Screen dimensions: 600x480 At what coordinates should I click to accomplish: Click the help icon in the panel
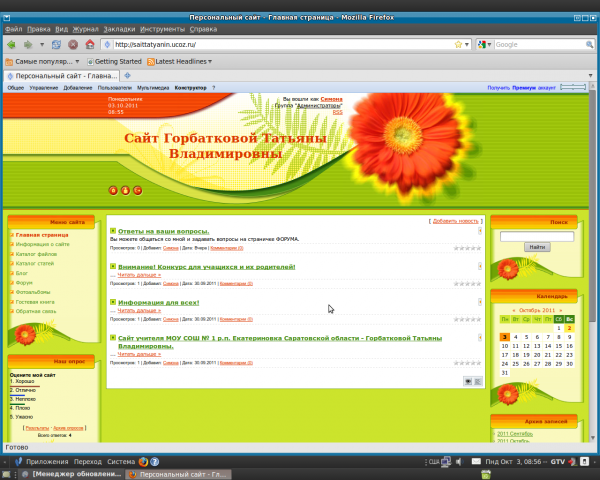(155, 462)
